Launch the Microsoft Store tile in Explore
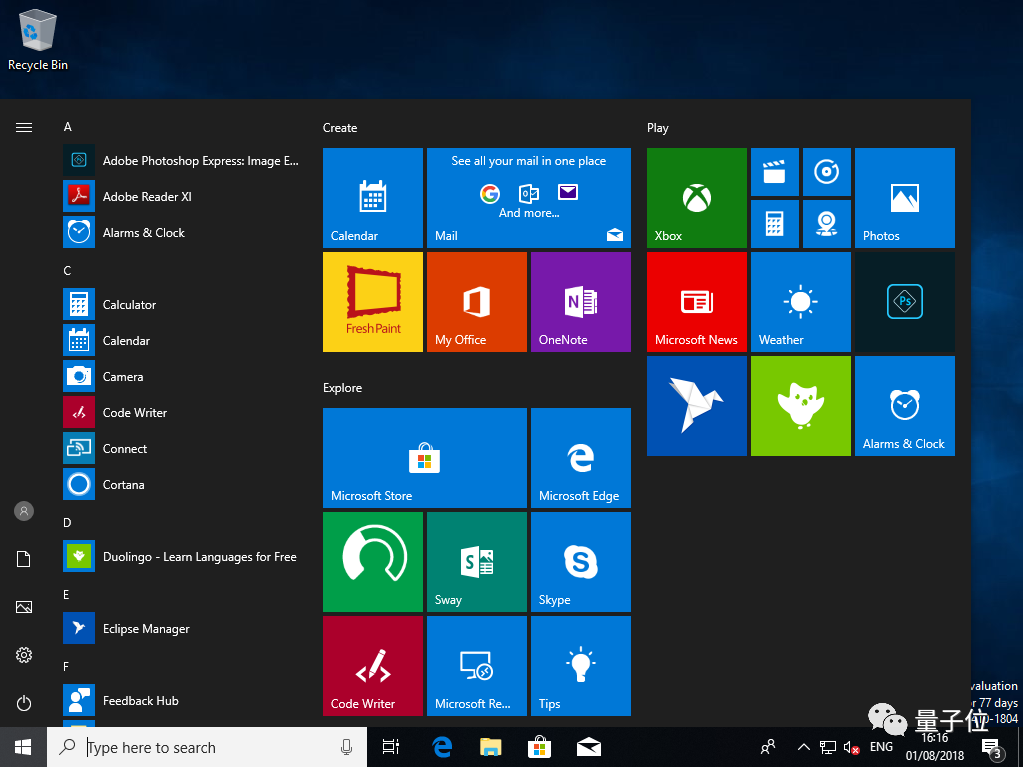Viewport: 1023px width, 767px height. tap(424, 458)
